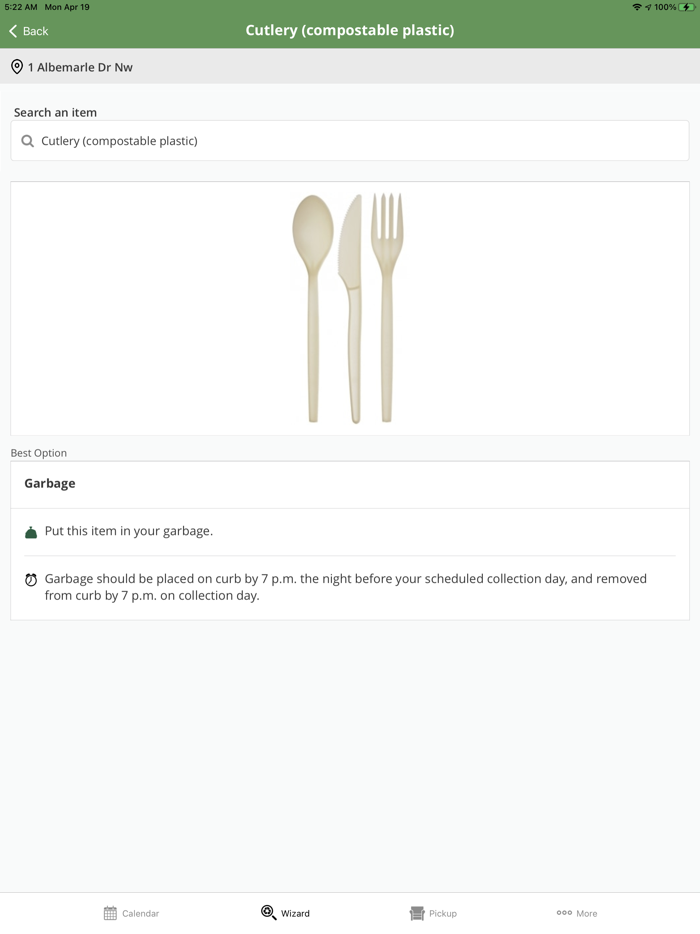Tap the Back chevron arrow icon
The width and height of the screenshot is (700, 934).
pyautogui.click(x=13, y=31)
